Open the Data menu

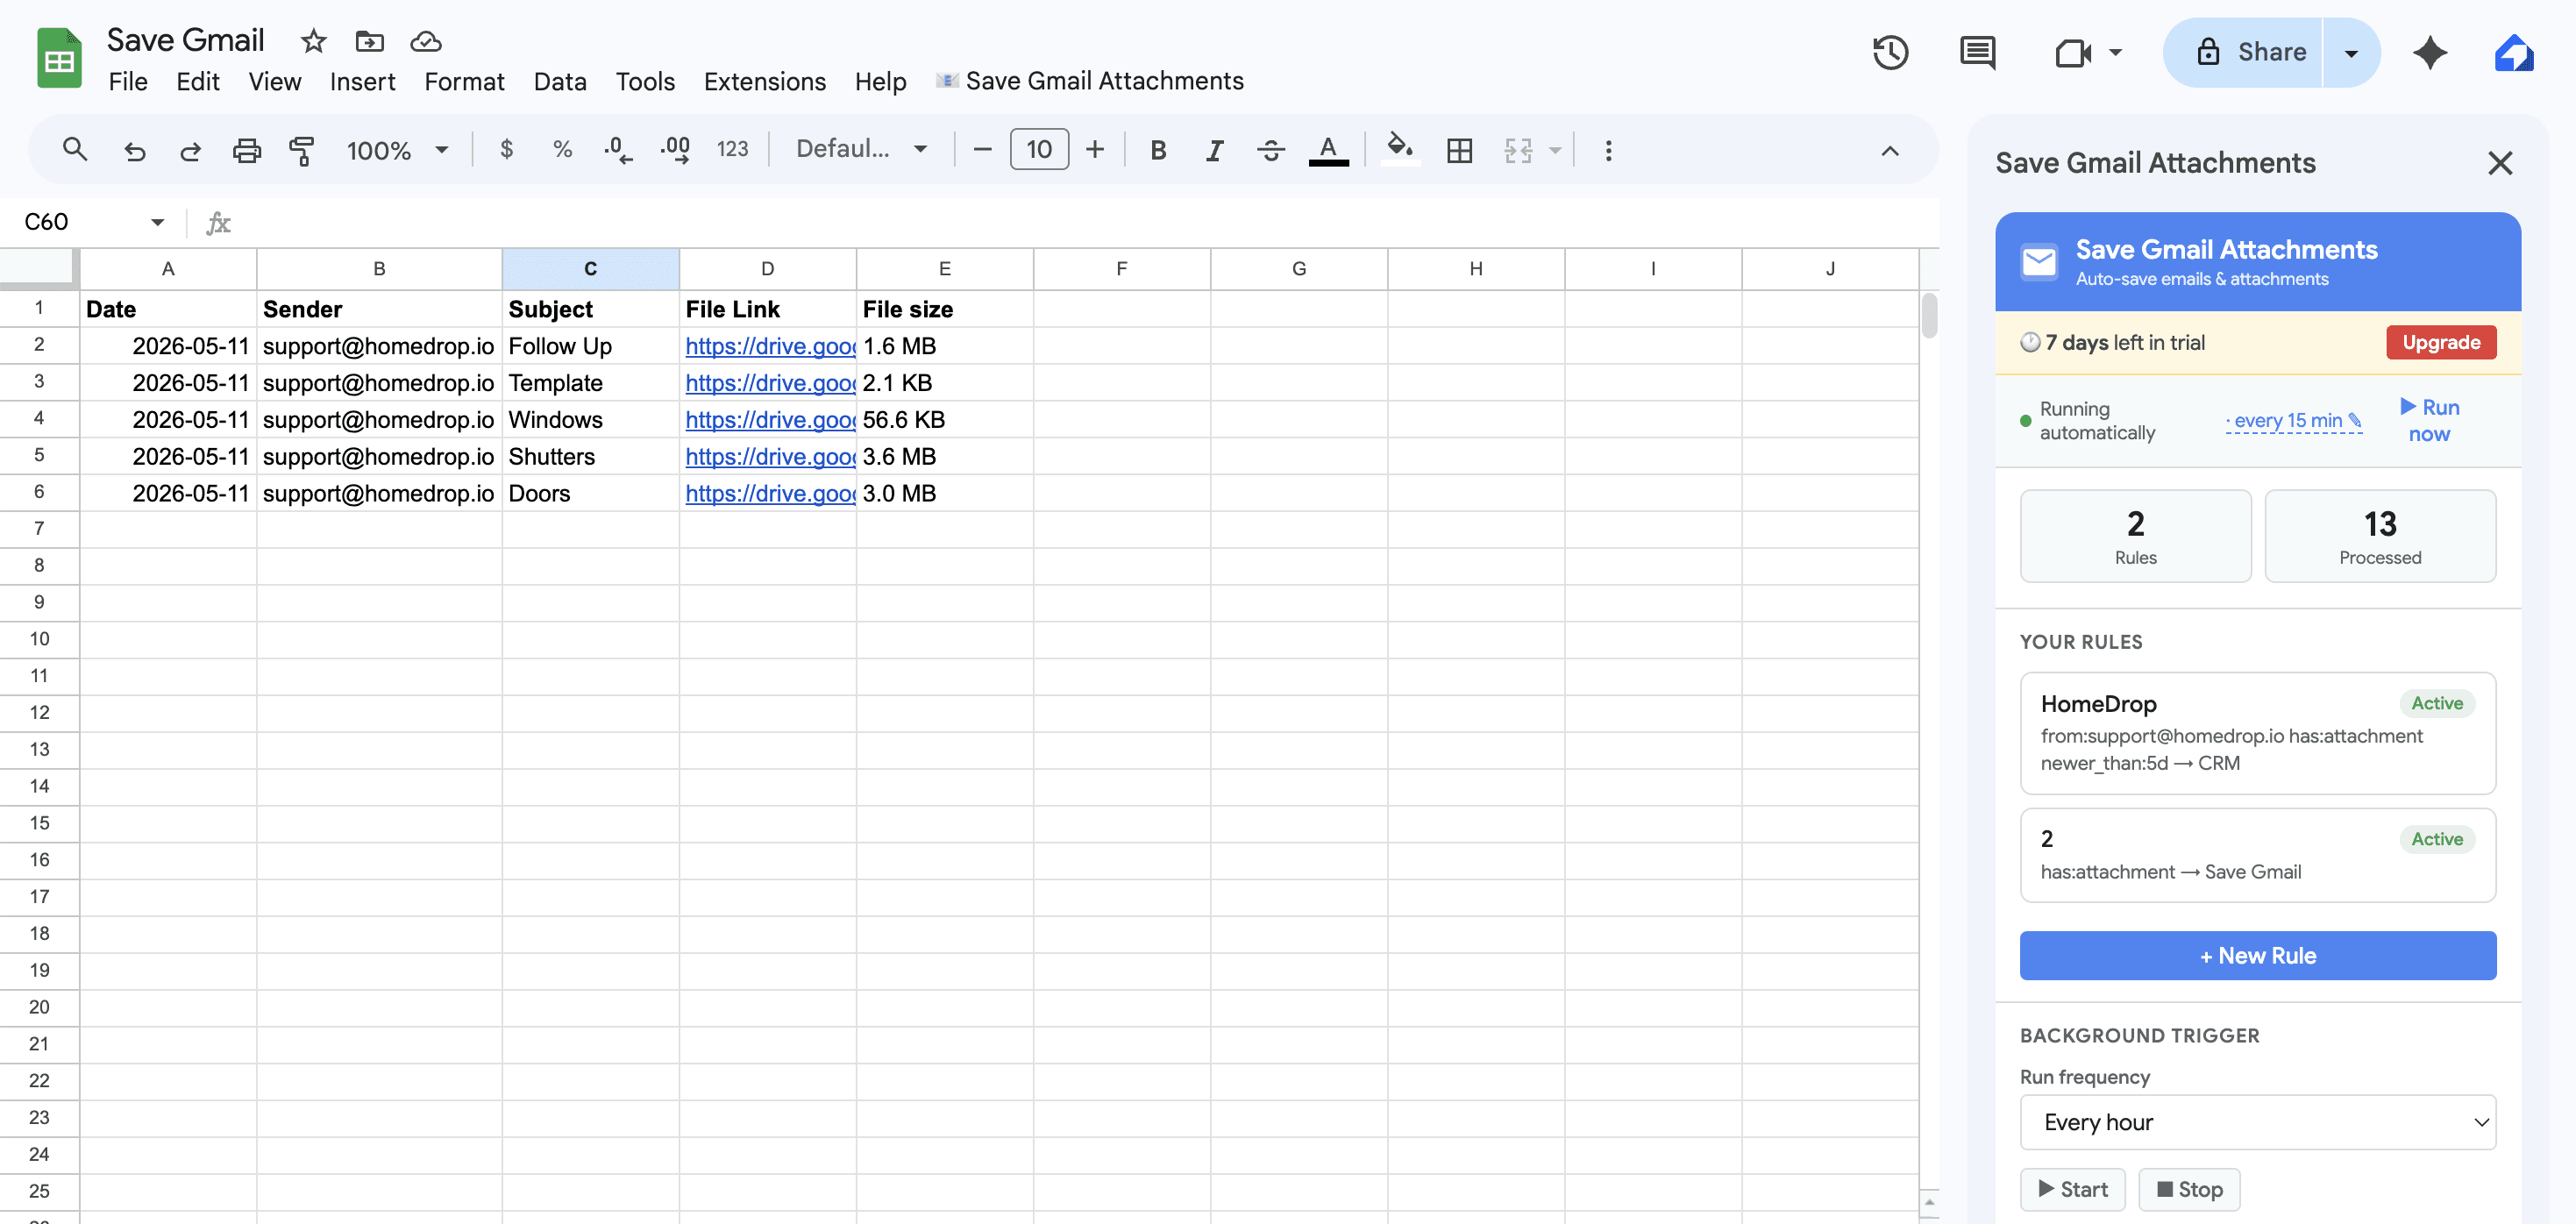pos(560,82)
